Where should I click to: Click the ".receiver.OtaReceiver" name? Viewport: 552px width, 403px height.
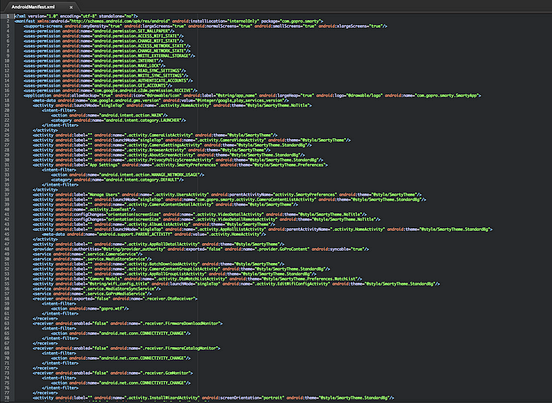coord(168,298)
